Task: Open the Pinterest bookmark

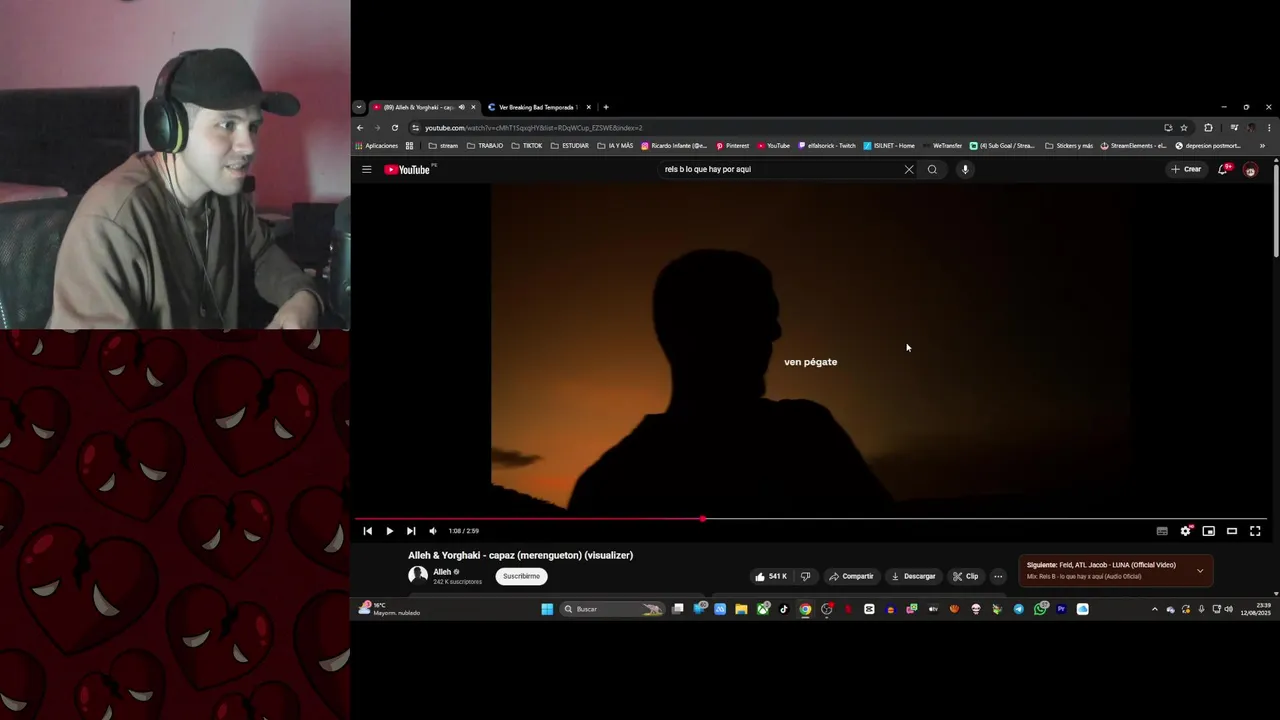Action: (x=732, y=146)
